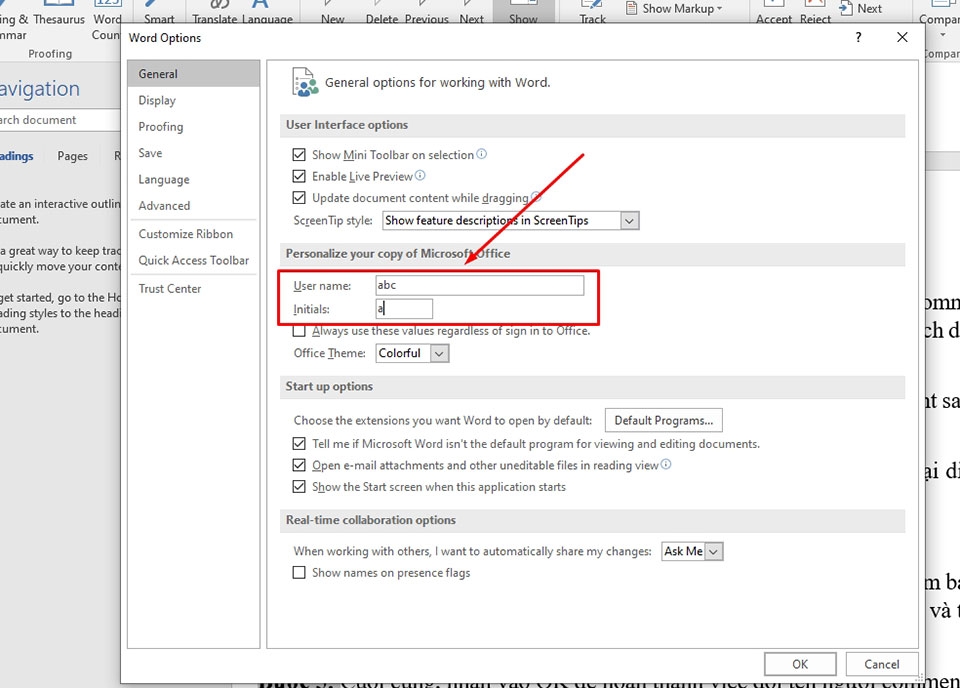Open Quick Access Toolbar settings

point(193,260)
